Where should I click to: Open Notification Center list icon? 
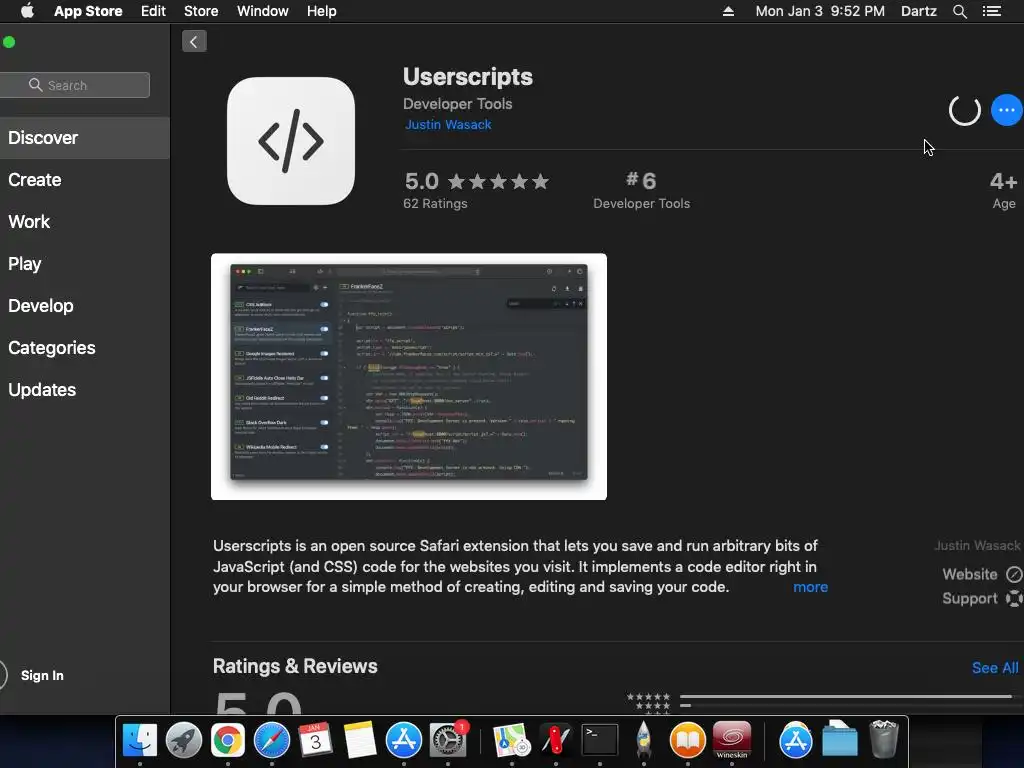992,11
